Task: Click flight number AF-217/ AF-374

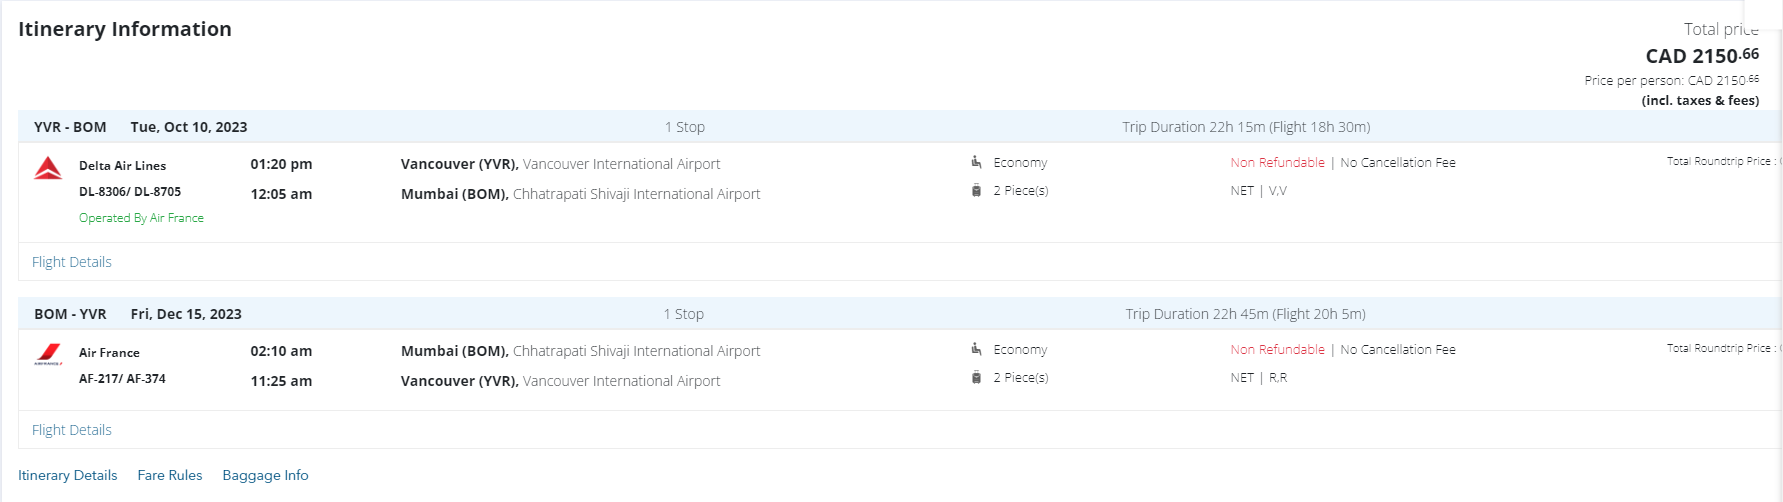Action: (x=122, y=379)
